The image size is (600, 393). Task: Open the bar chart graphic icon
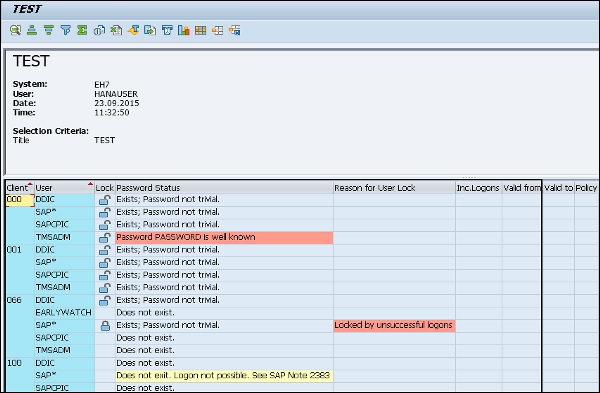(184, 30)
